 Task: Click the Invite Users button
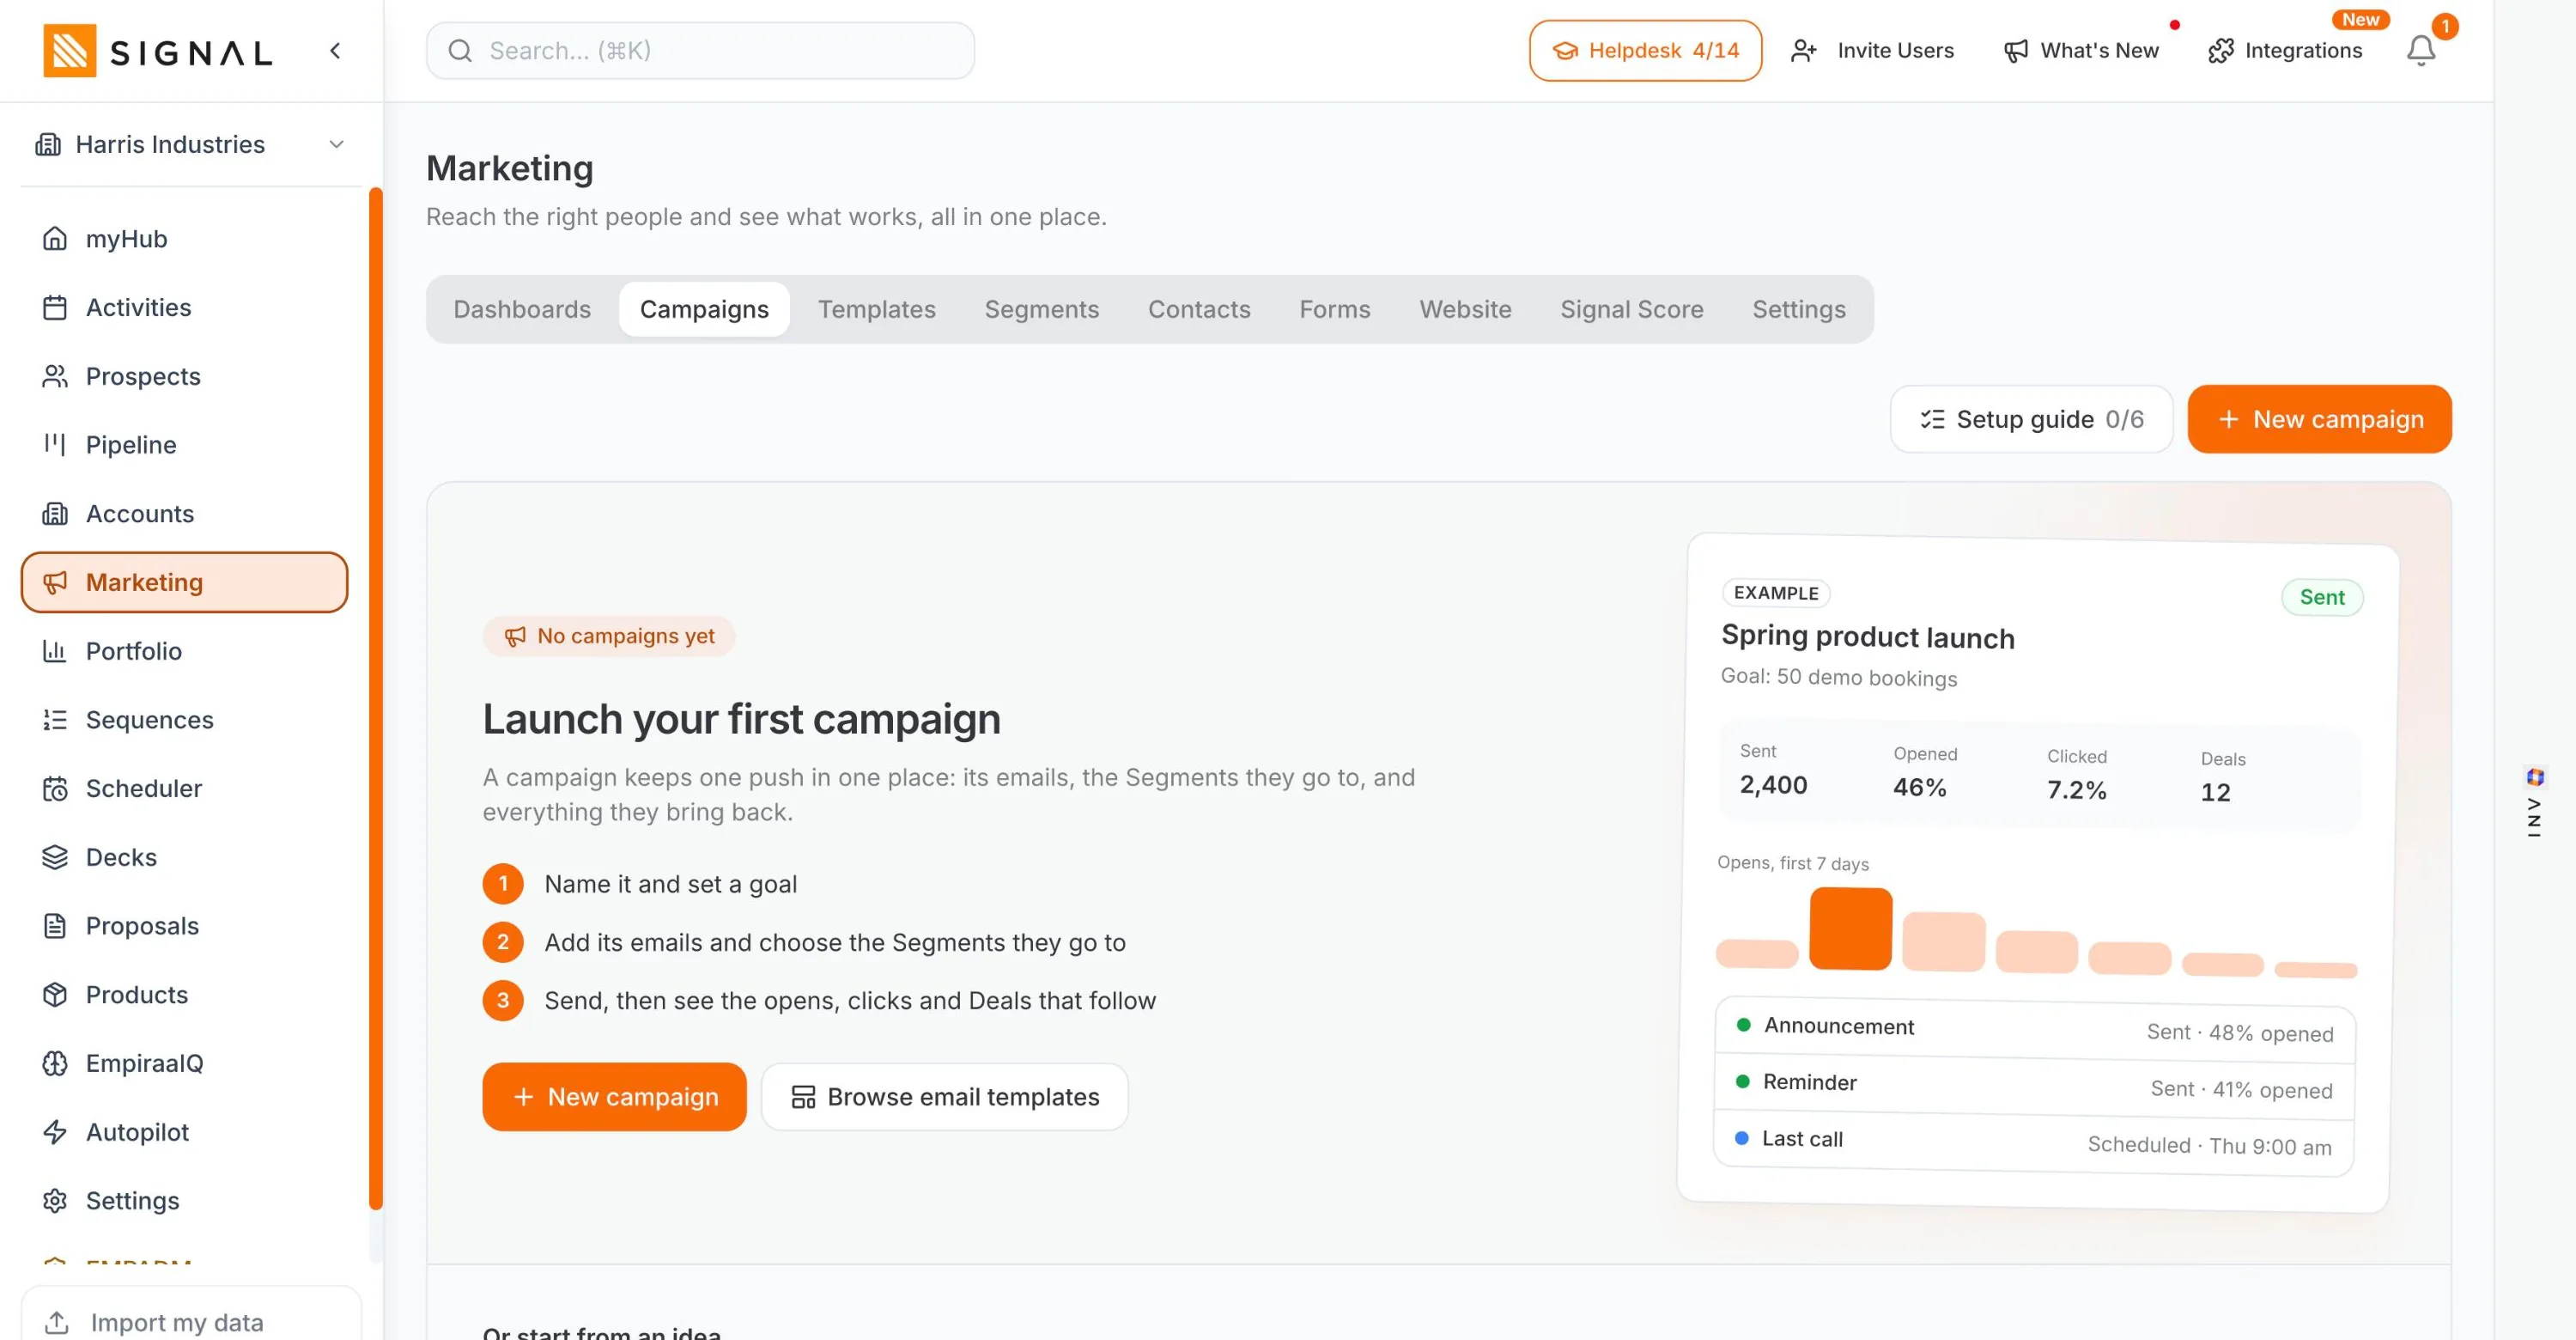[1873, 51]
